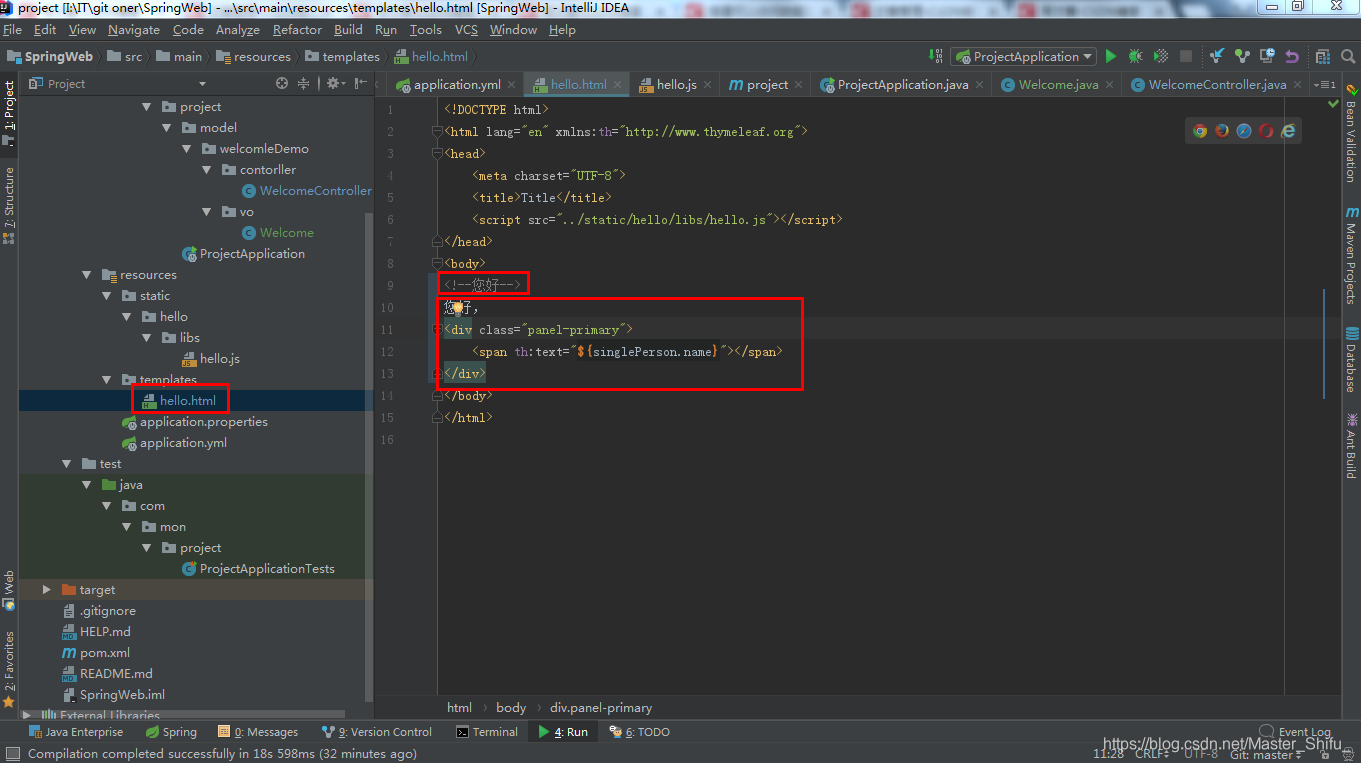Screen dimensions: 1361x763
Task: Collapse the resources folder
Action: (87, 275)
